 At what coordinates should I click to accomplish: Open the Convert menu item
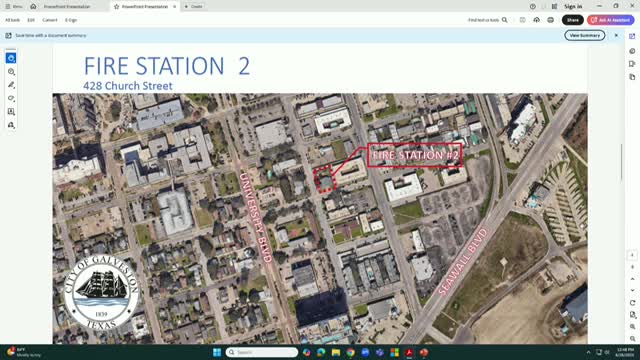click(x=50, y=20)
